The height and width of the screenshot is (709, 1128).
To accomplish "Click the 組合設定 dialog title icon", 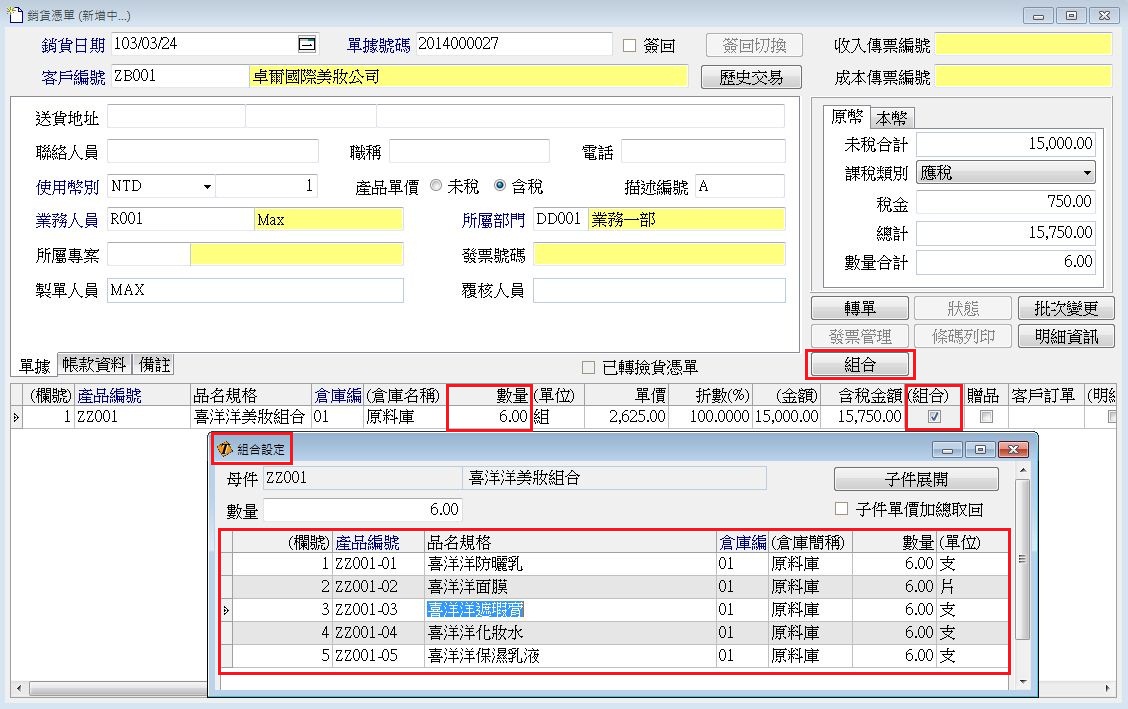I will tap(225, 450).
